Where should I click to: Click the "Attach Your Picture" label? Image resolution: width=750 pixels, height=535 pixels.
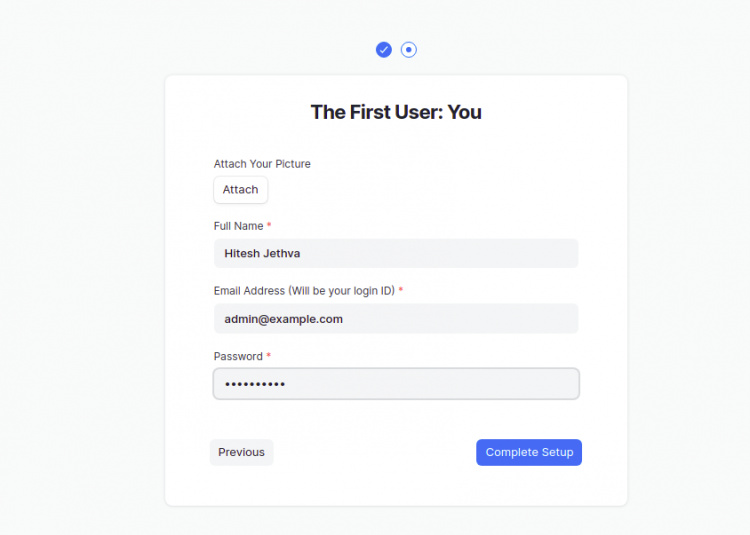coord(262,164)
